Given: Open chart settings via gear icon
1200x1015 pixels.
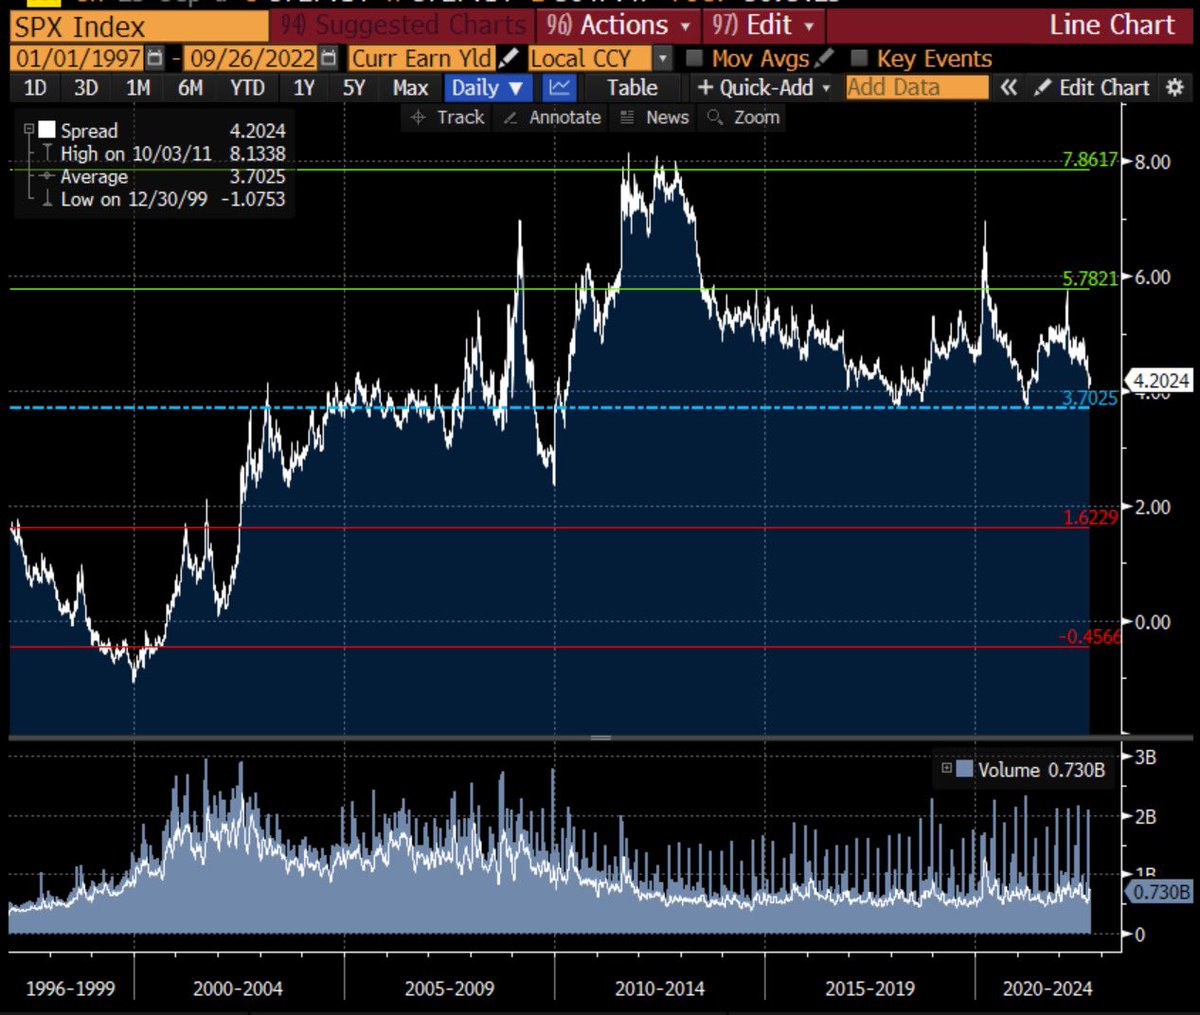Looking at the screenshot, I should 1176,87.
